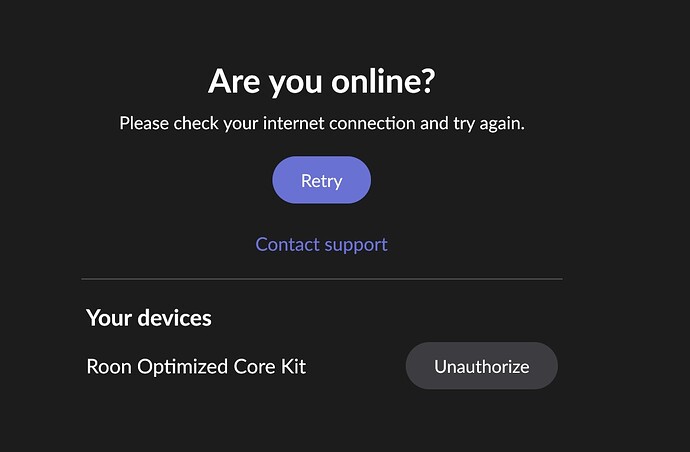Click the divider line above Your devices
The image size is (690, 452).
click(x=321, y=279)
